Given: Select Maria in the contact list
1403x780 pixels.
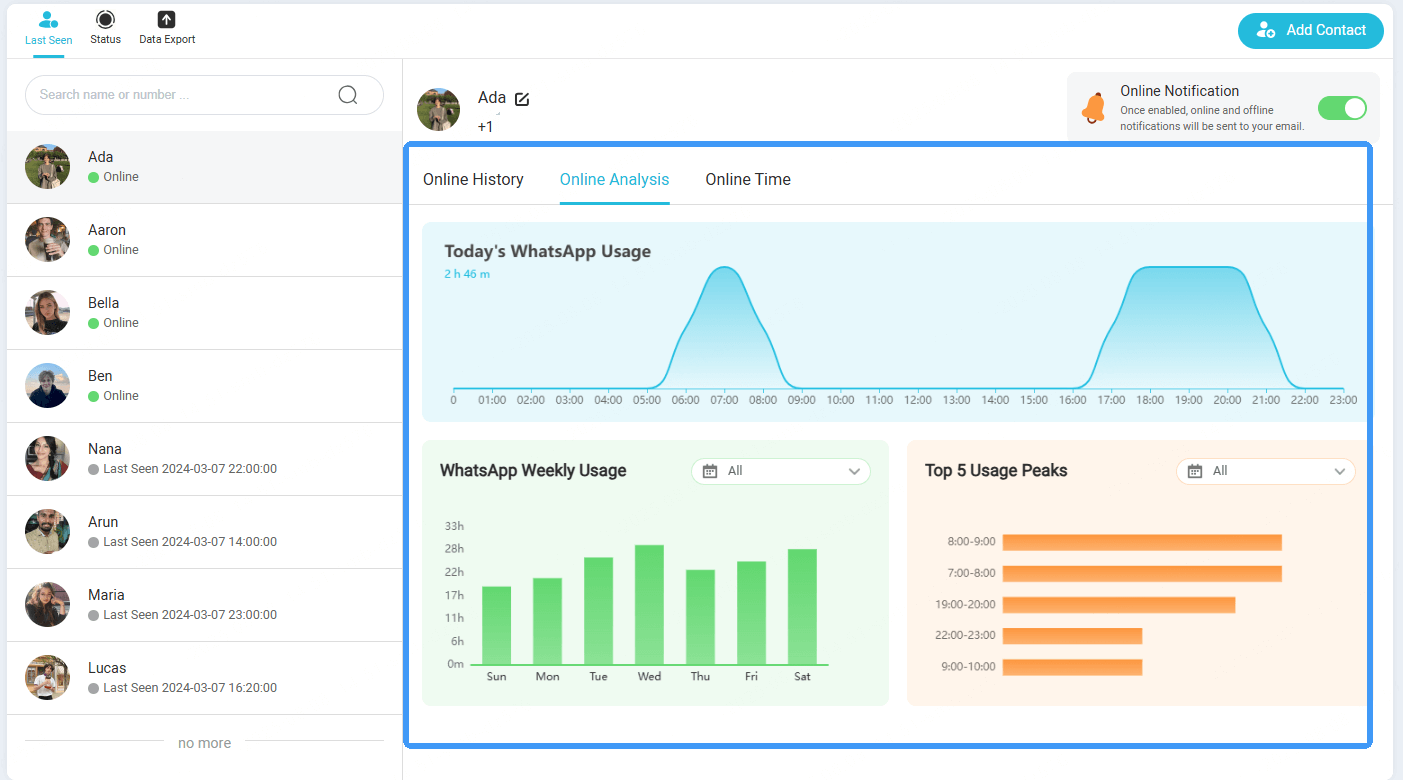Looking at the screenshot, I should [204, 605].
